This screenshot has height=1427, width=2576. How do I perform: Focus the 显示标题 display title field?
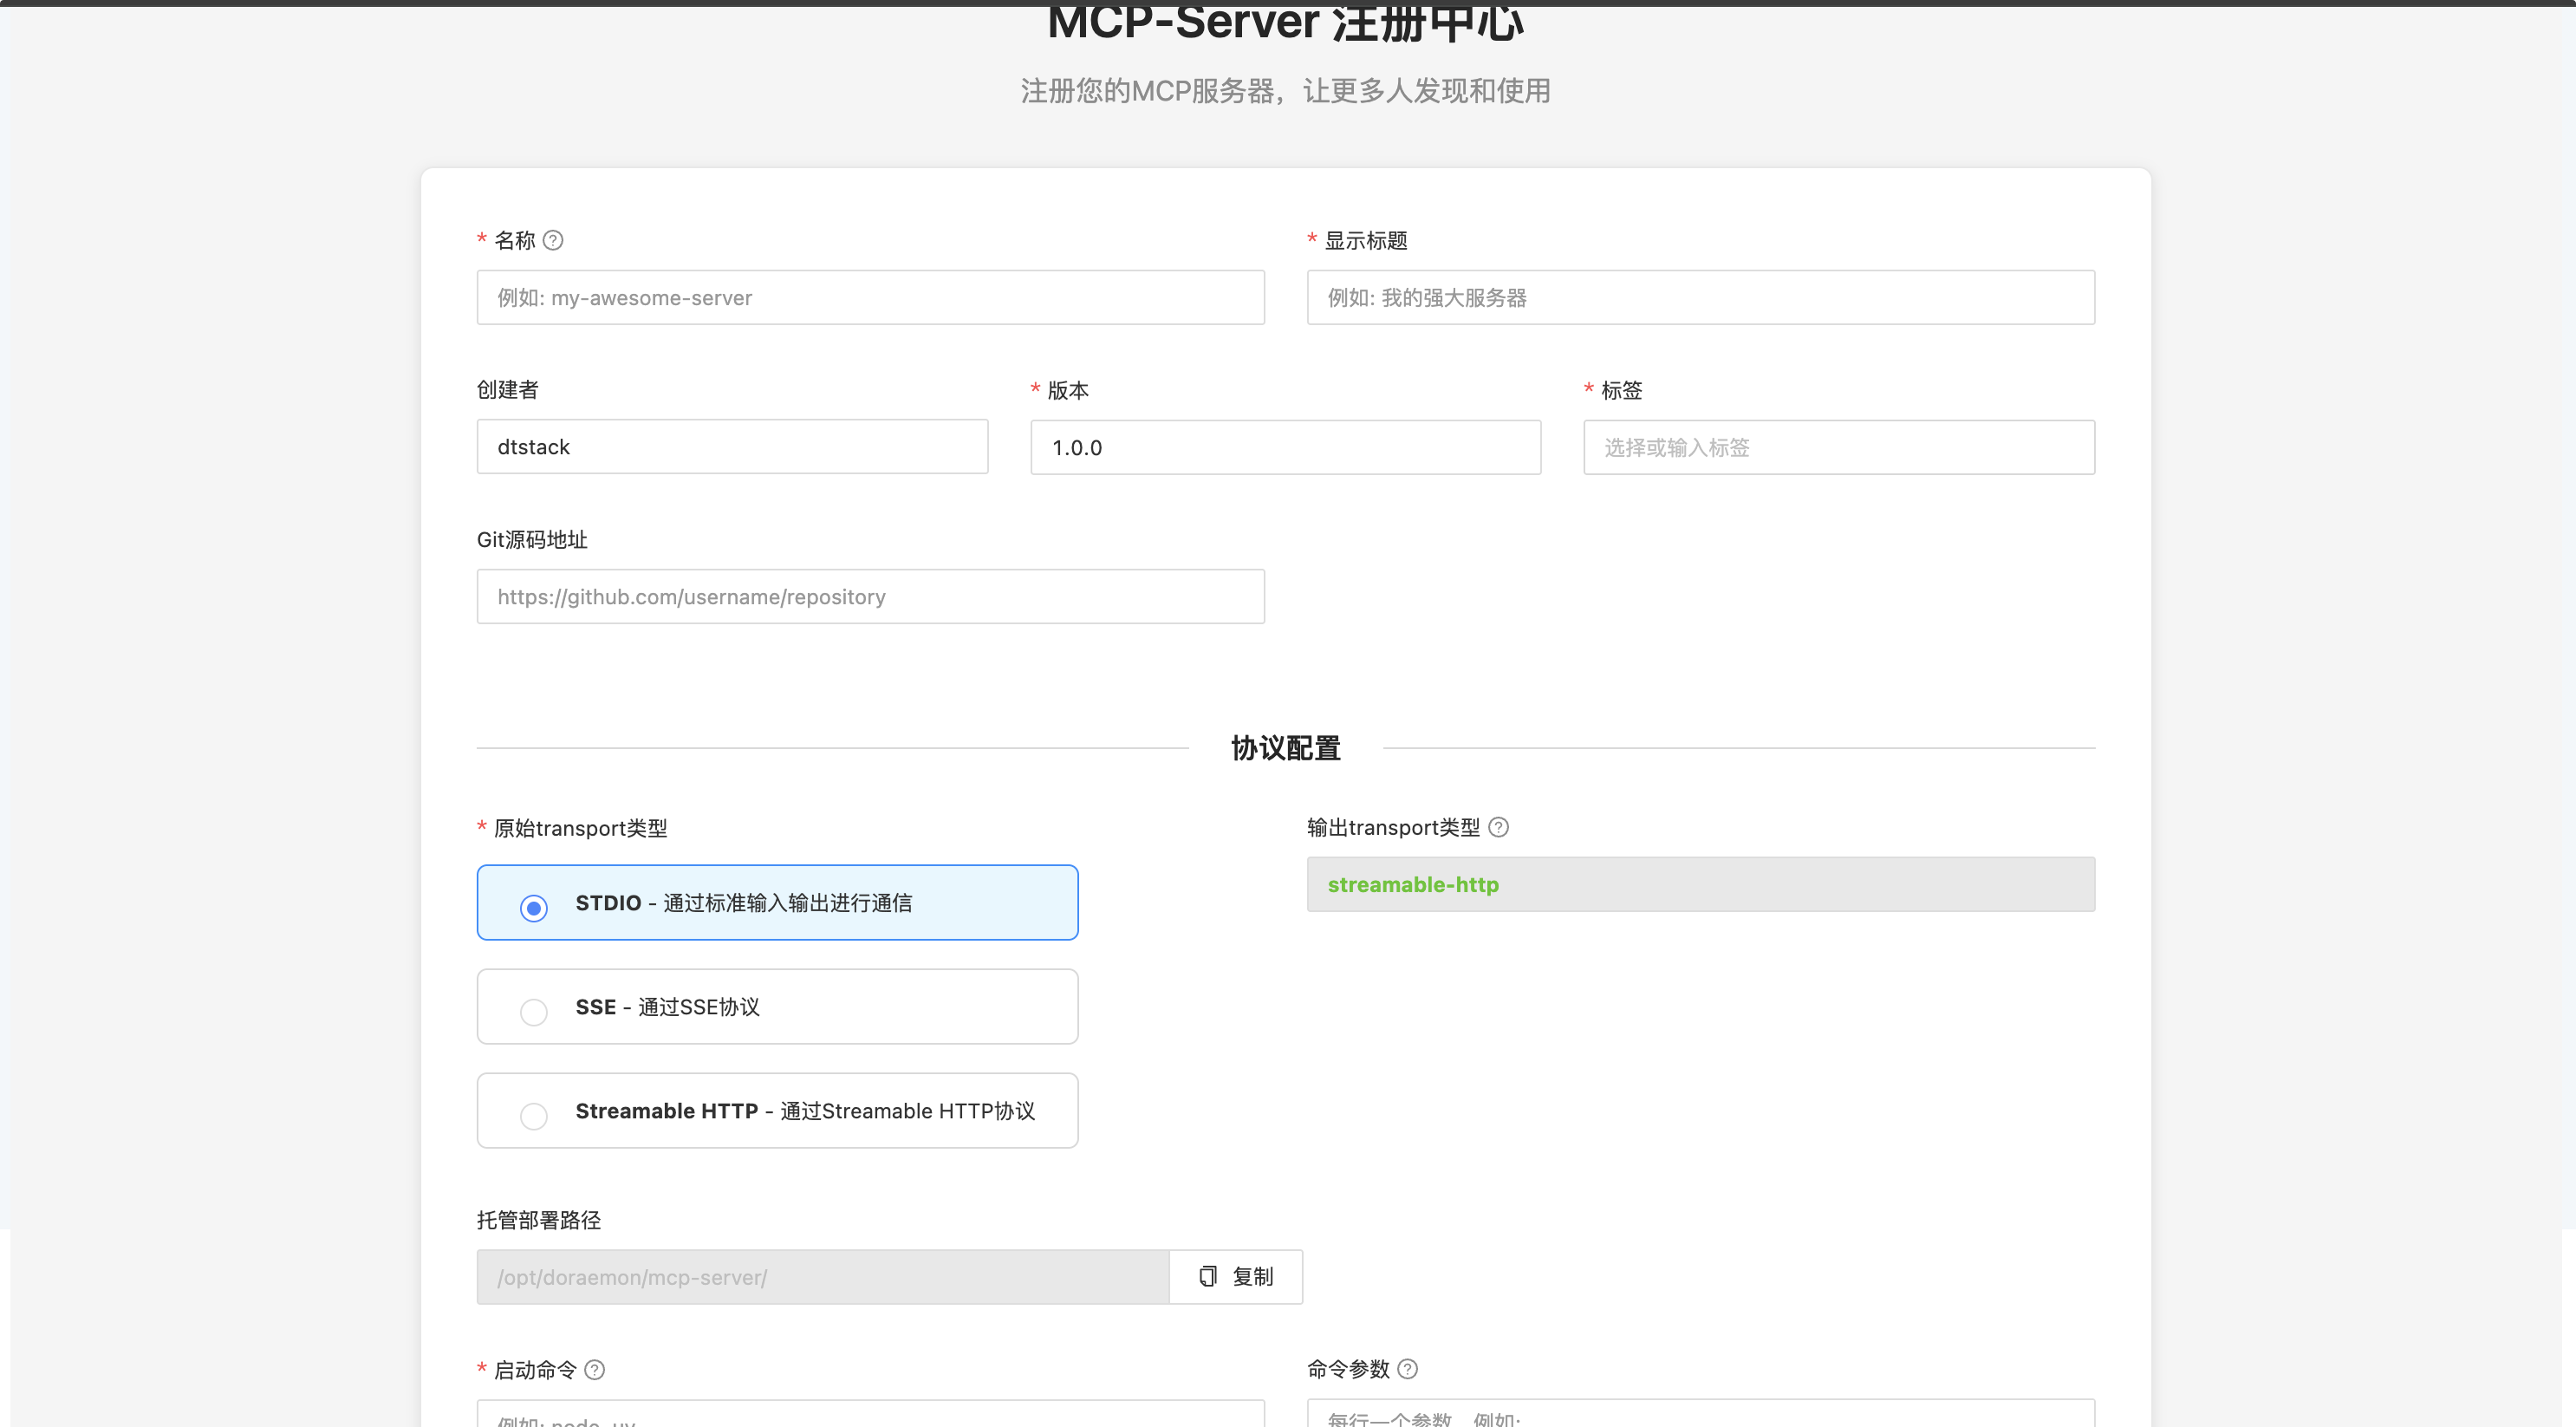(1700, 297)
